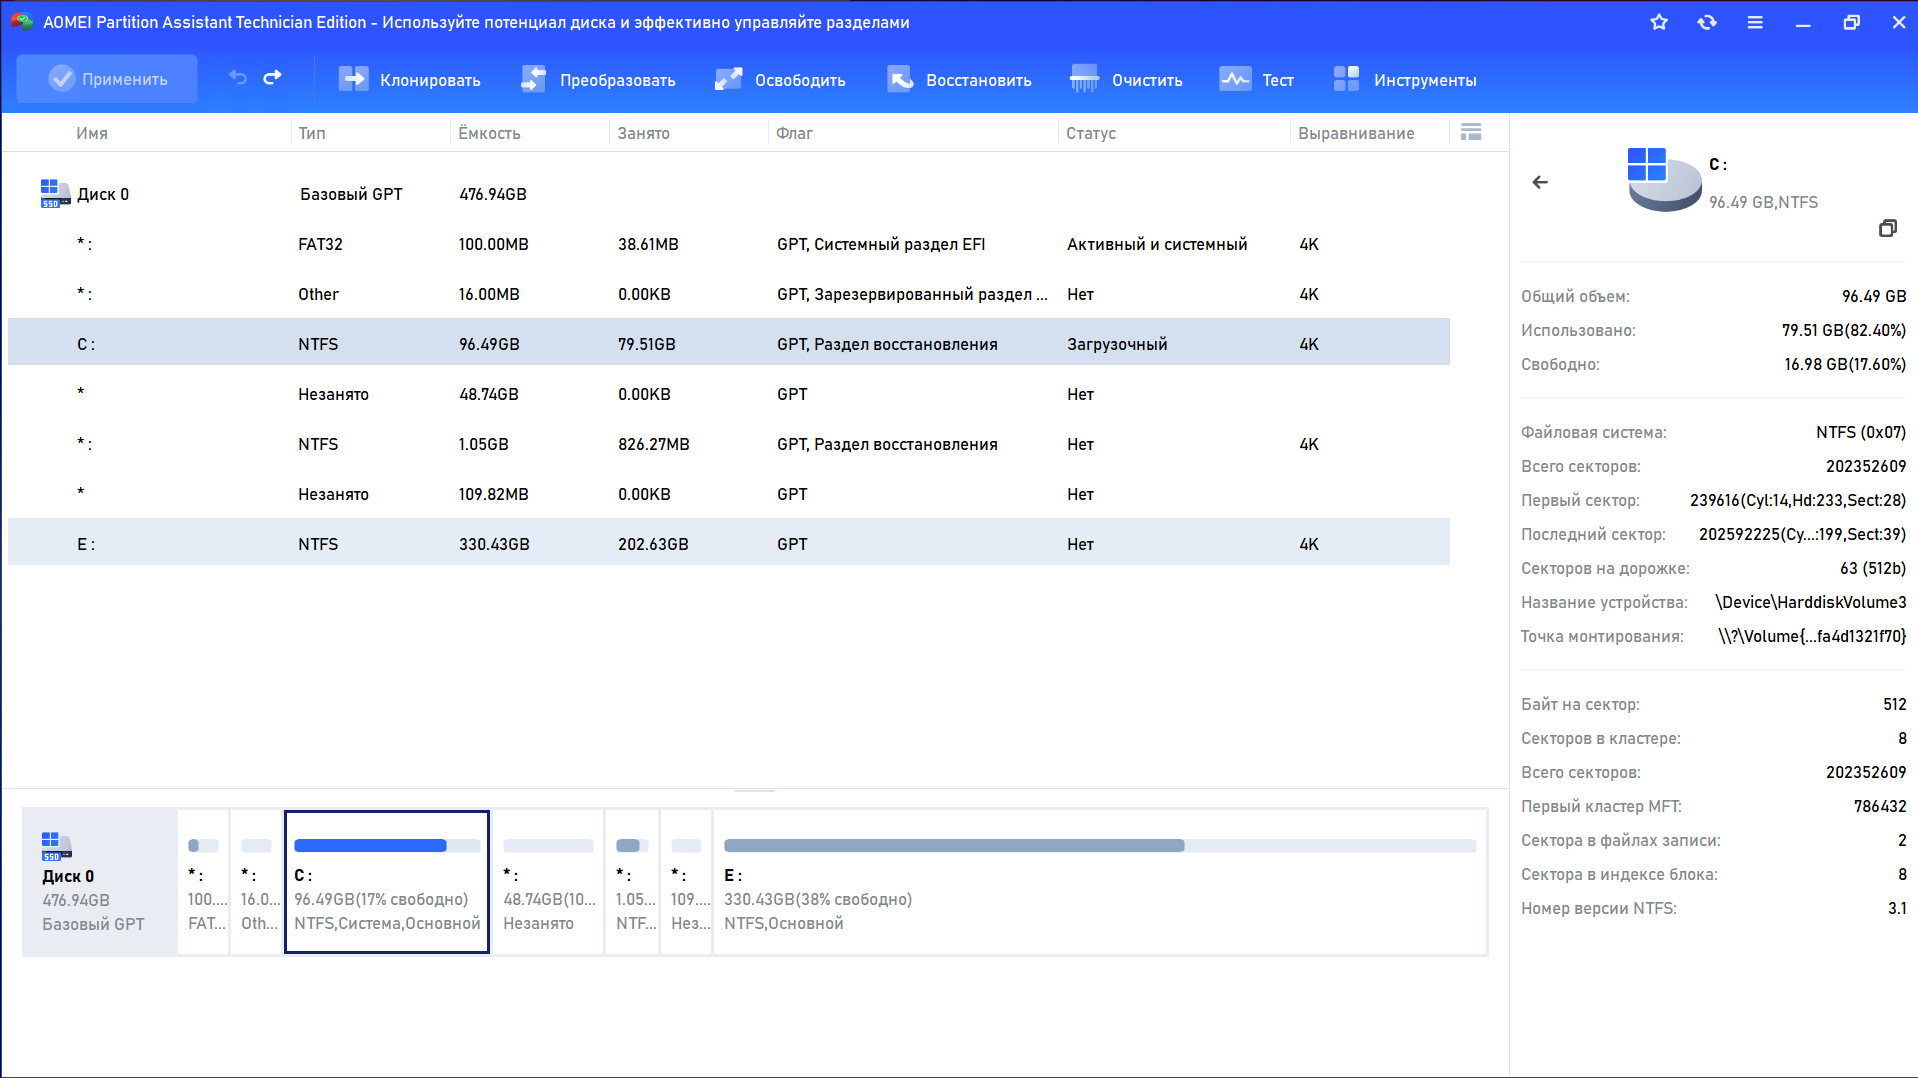The width and height of the screenshot is (1918, 1078).
Task: Click the Диск 0 label in disk map
Action: tap(68, 876)
